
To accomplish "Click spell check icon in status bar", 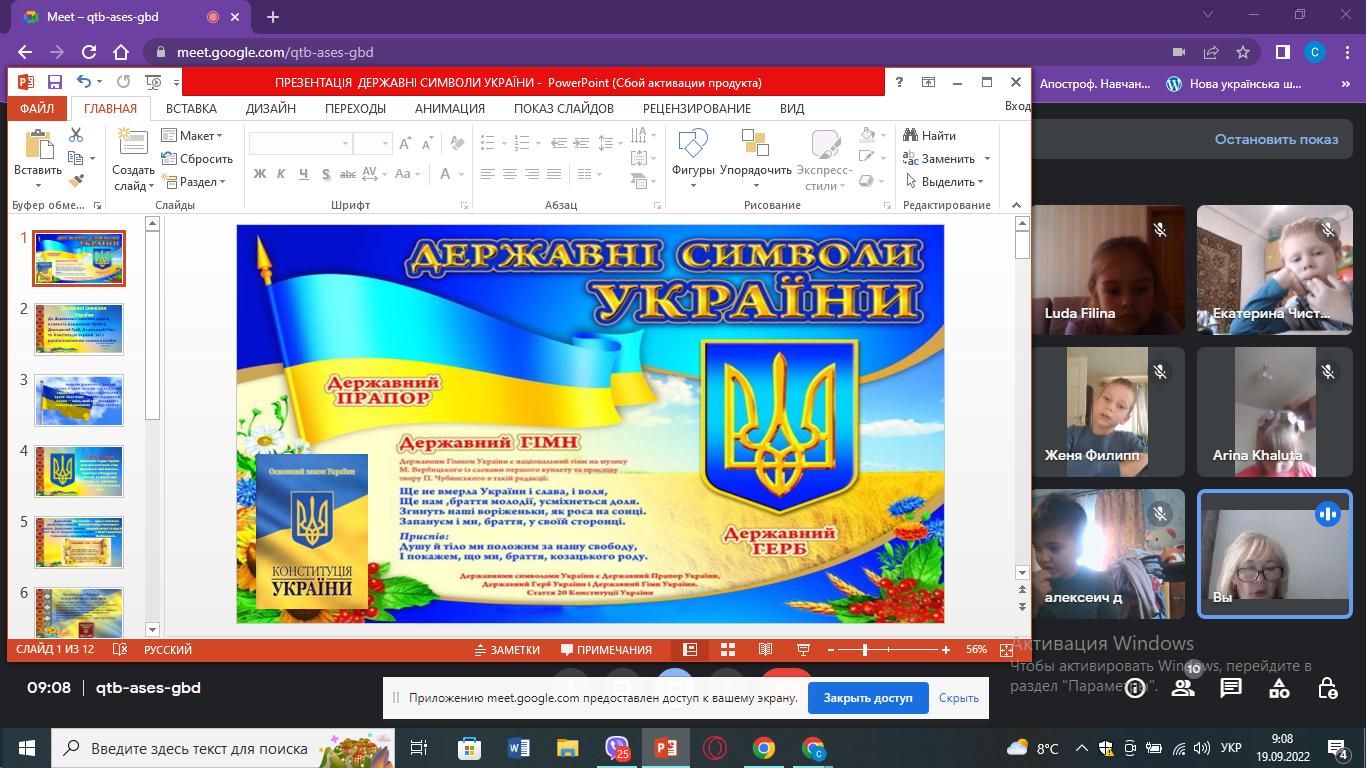I will pos(120,650).
